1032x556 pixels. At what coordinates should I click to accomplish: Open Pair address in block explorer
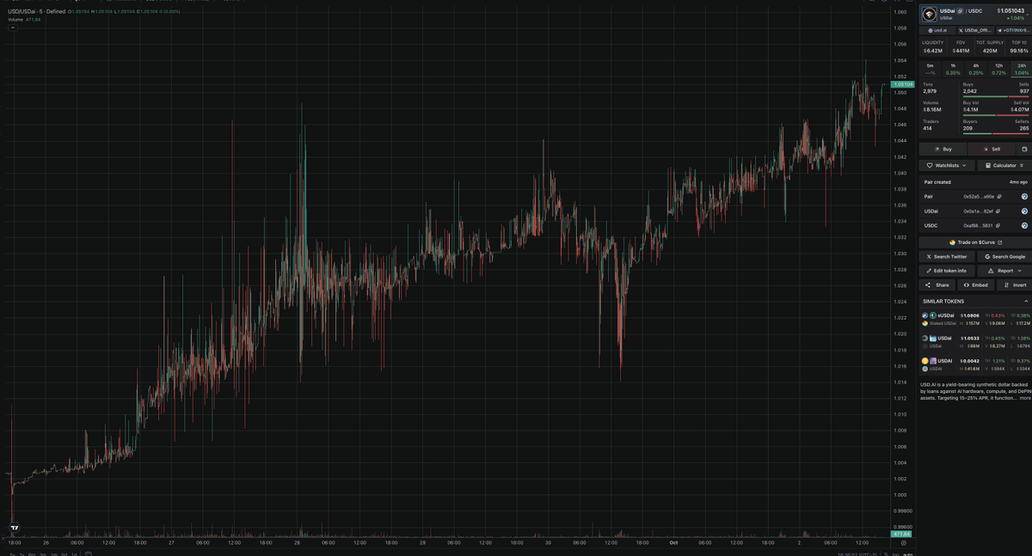(1024, 197)
